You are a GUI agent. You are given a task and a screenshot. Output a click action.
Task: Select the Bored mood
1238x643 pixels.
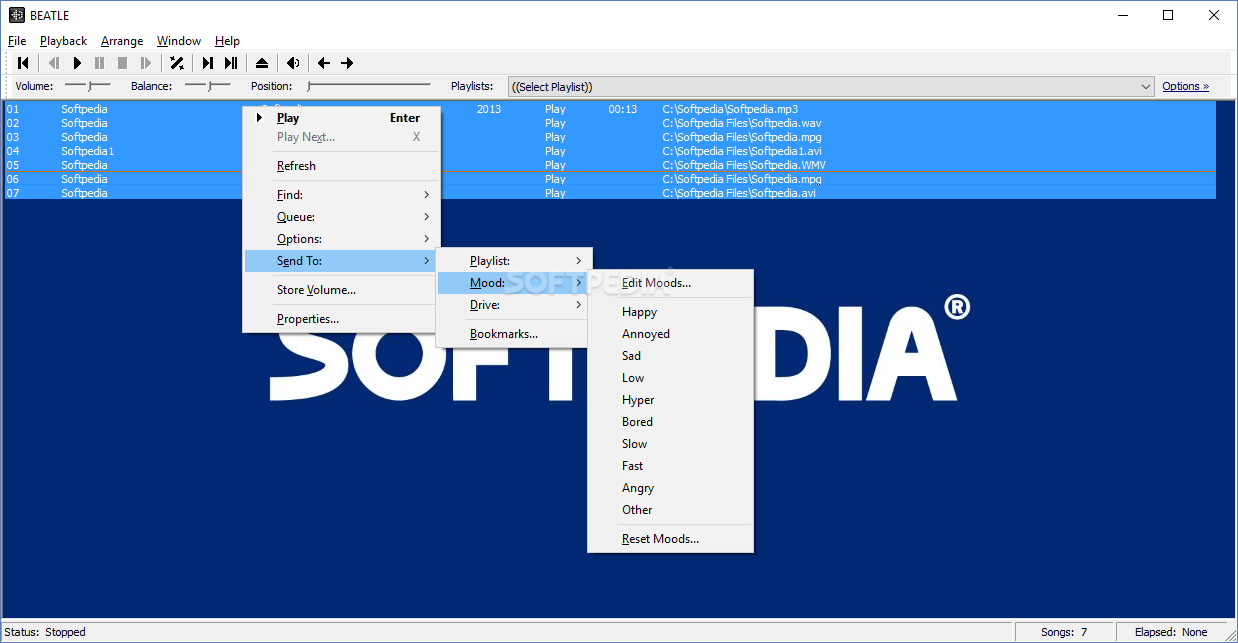[670, 422]
